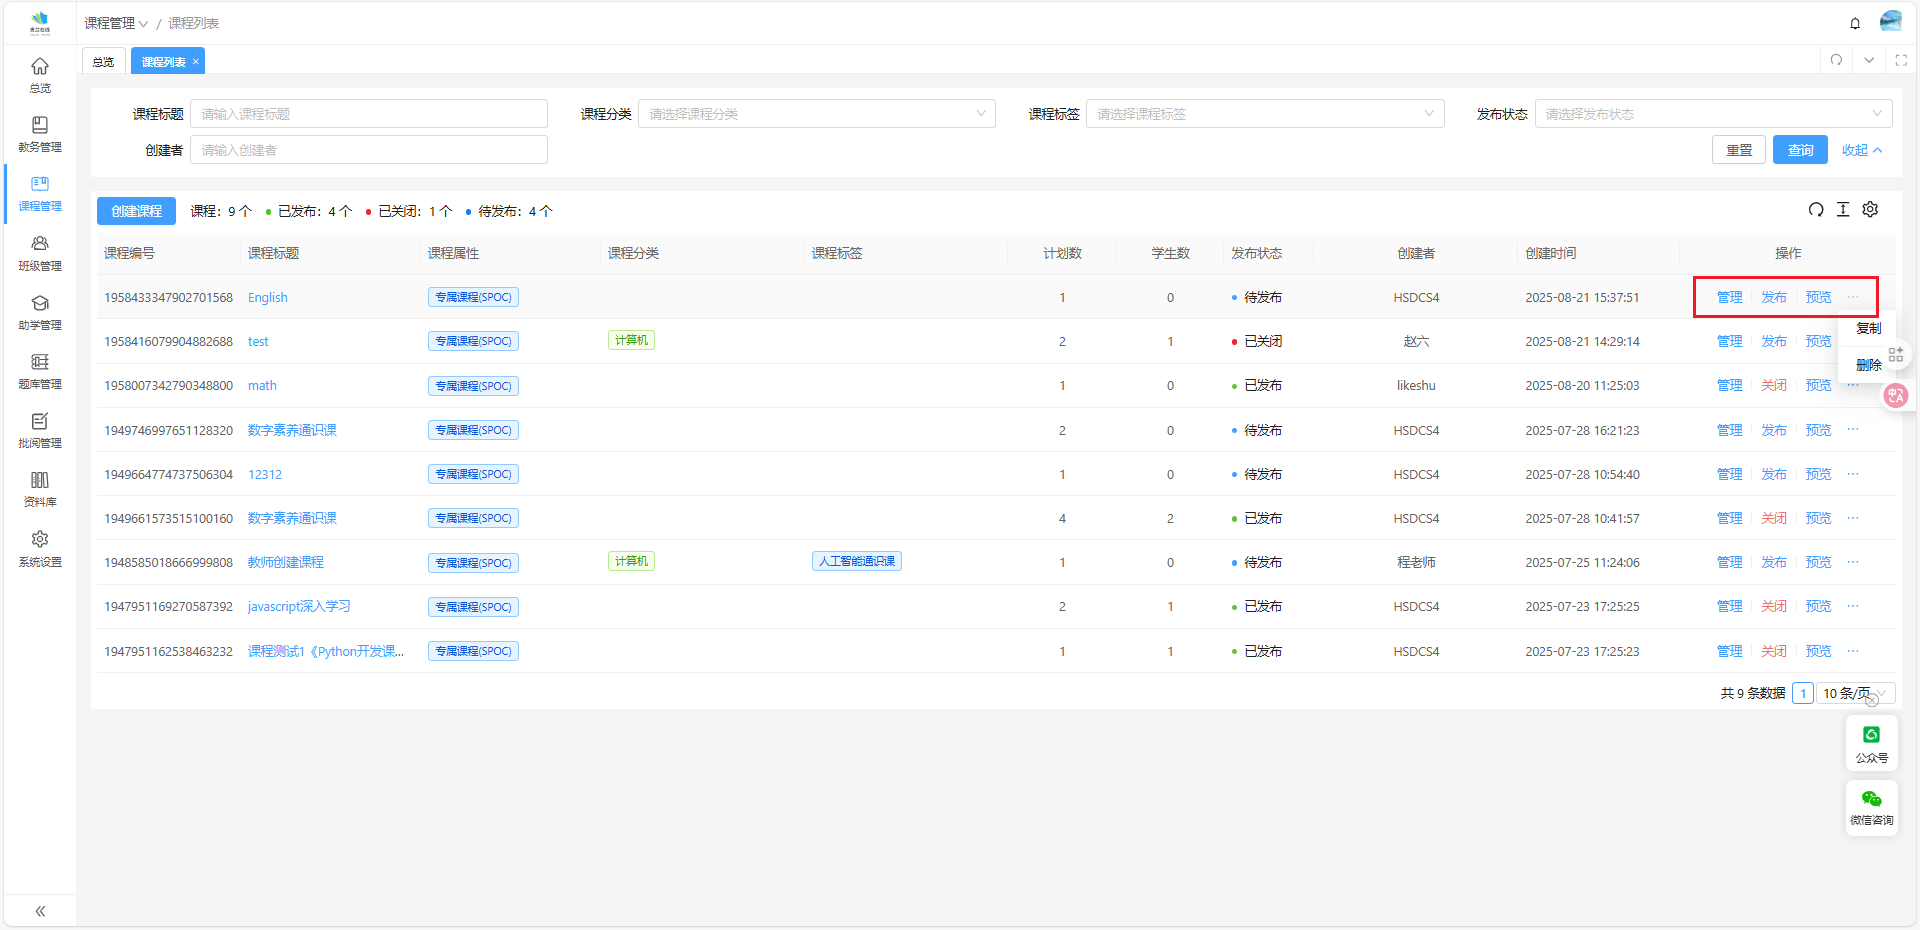Open 教务管理 from the sidebar
Viewport: 1920px width, 930px height.
pos(40,134)
